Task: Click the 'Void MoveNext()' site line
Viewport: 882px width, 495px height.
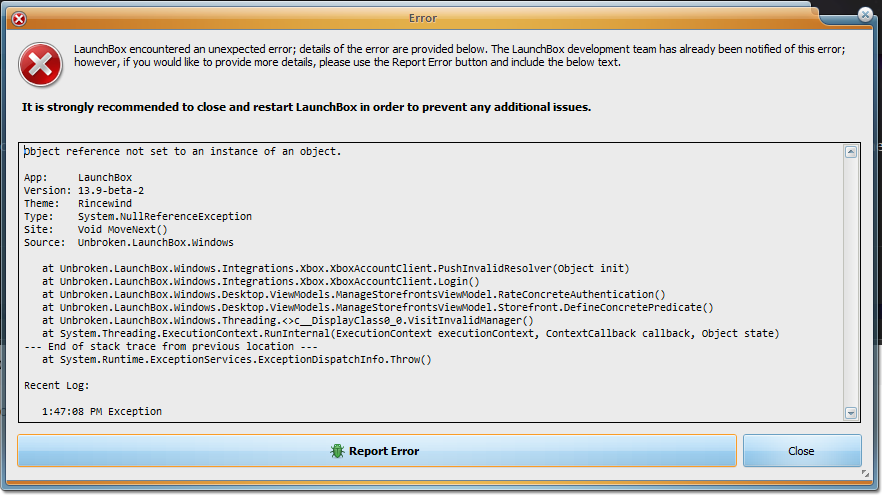Action: tap(96, 229)
